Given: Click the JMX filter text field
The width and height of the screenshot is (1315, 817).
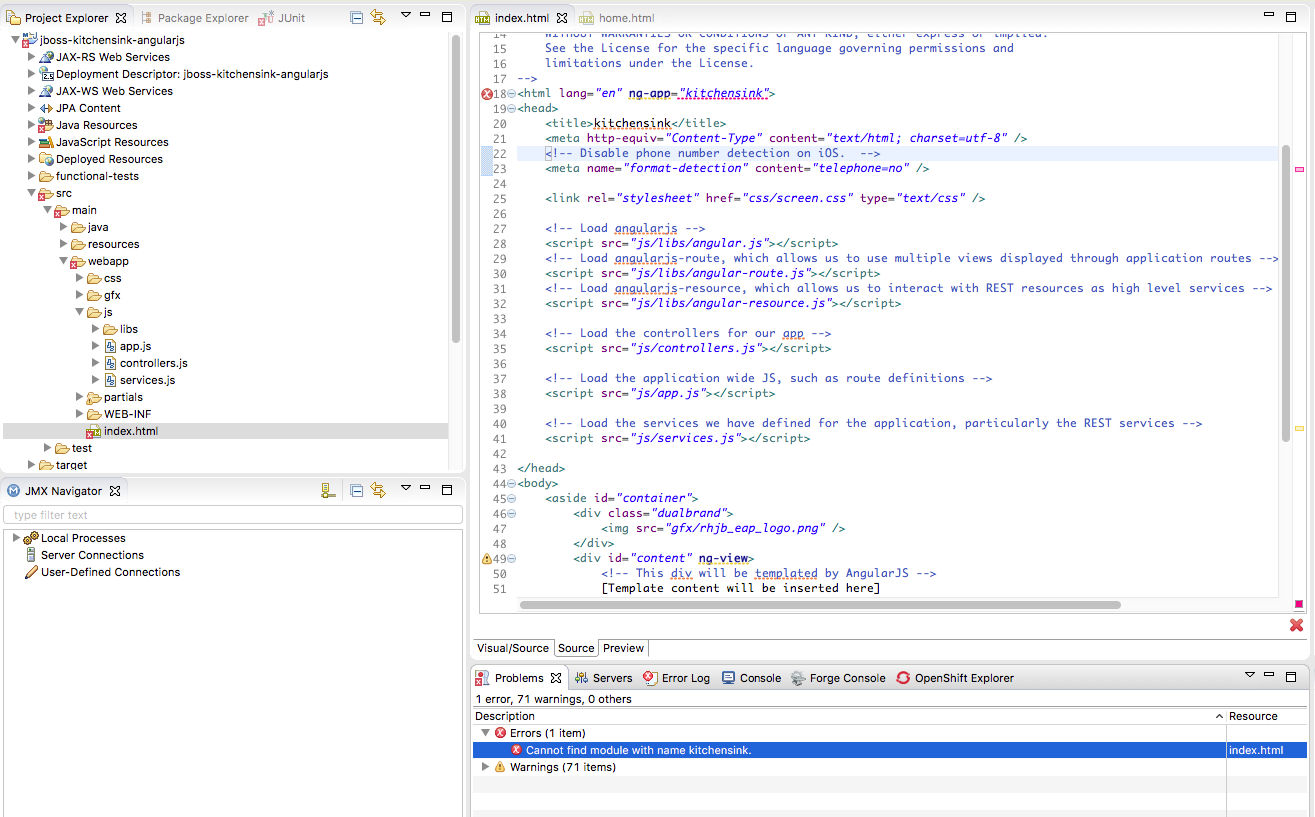Looking at the screenshot, I should pyautogui.click(x=233, y=515).
